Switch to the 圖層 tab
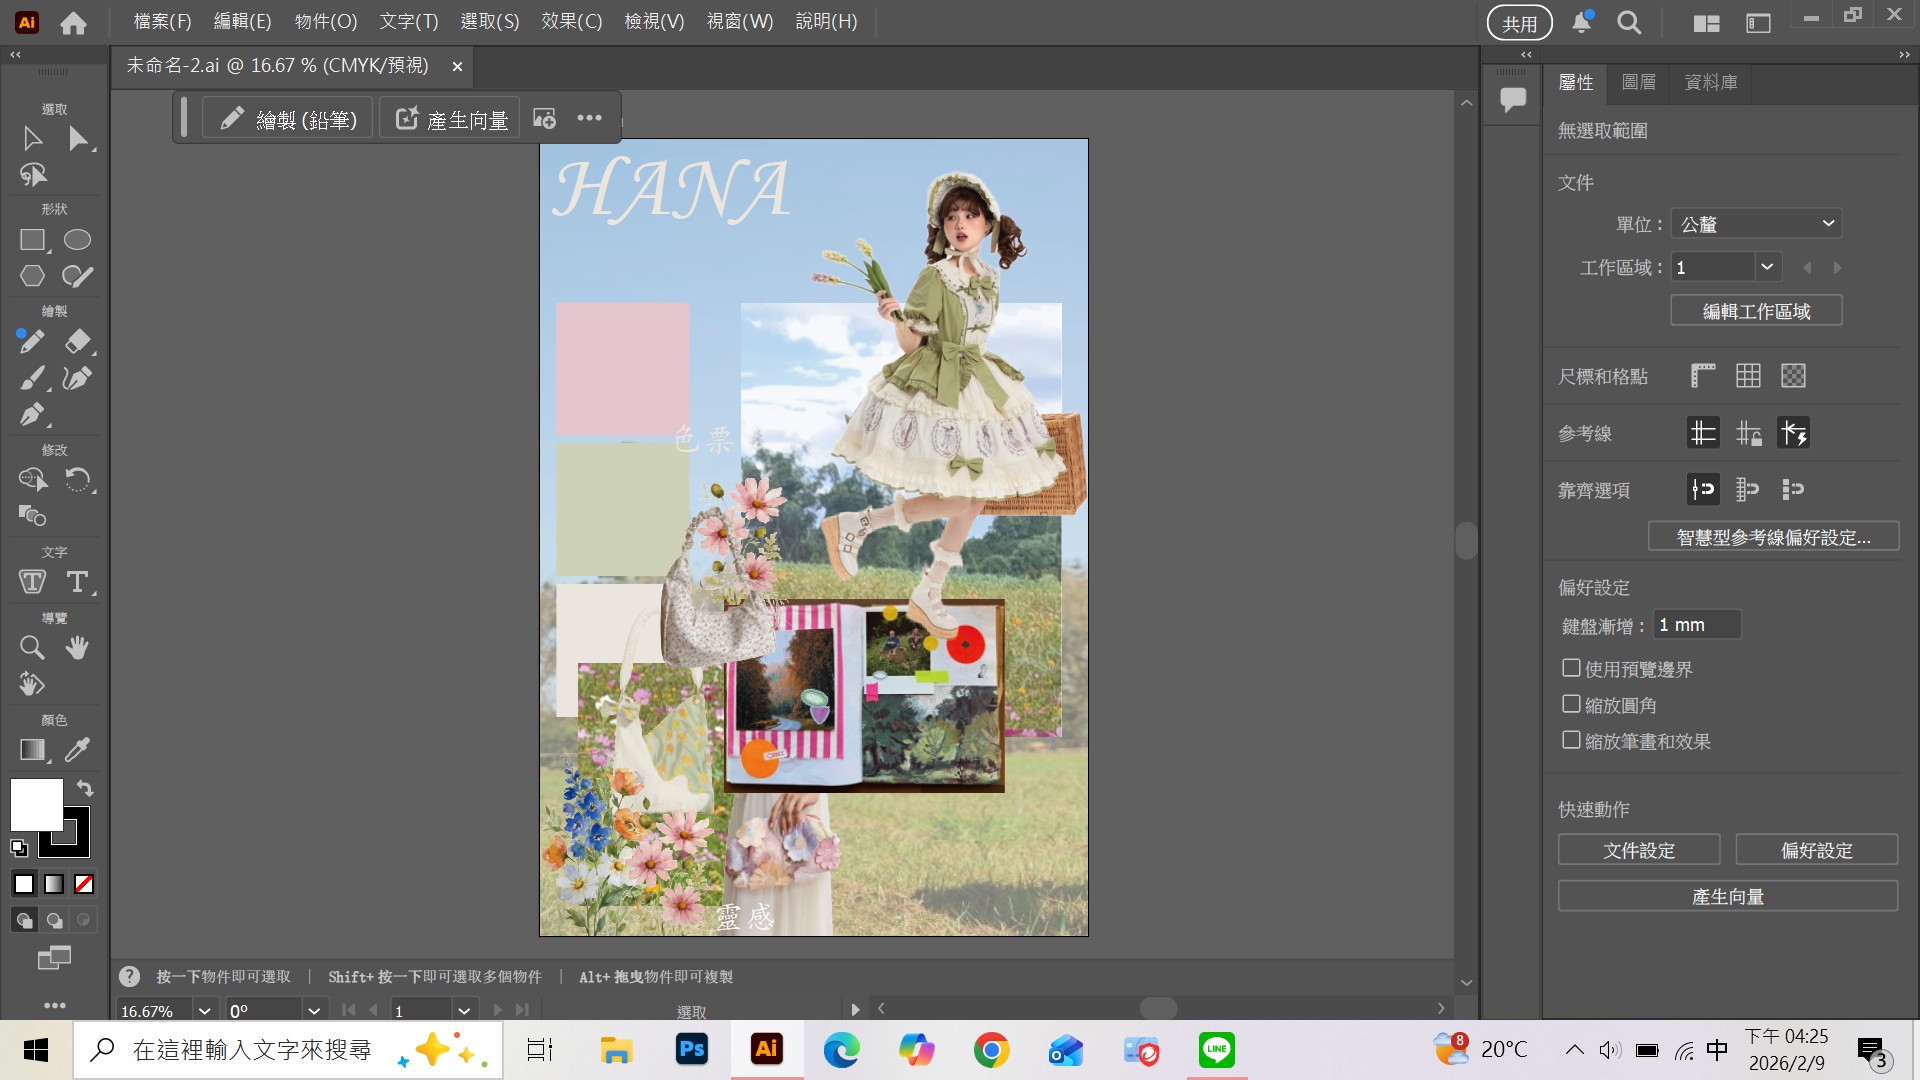This screenshot has width=1920, height=1080. tap(1638, 82)
